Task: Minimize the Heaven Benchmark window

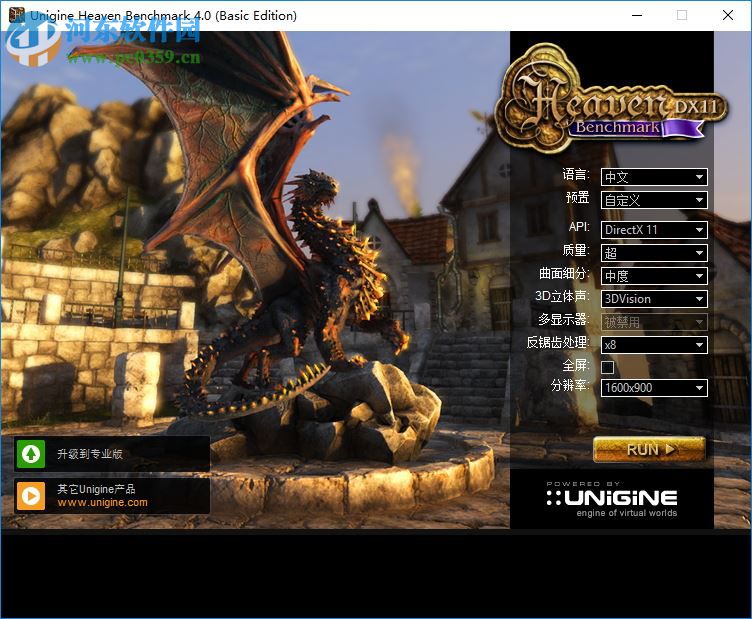Action: [637, 15]
